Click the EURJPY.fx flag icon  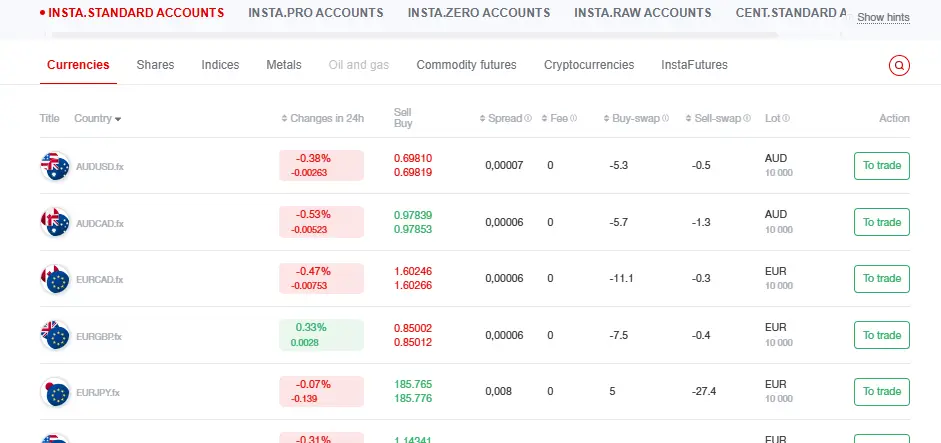click(x=55, y=393)
